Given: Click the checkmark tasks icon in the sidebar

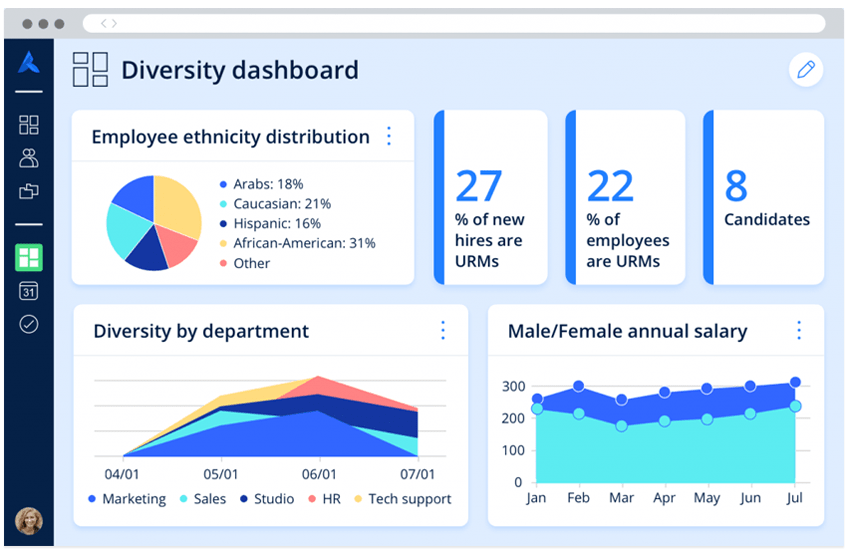Looking at the screenshot, I should pyautogui.click(x=29, y=324).
